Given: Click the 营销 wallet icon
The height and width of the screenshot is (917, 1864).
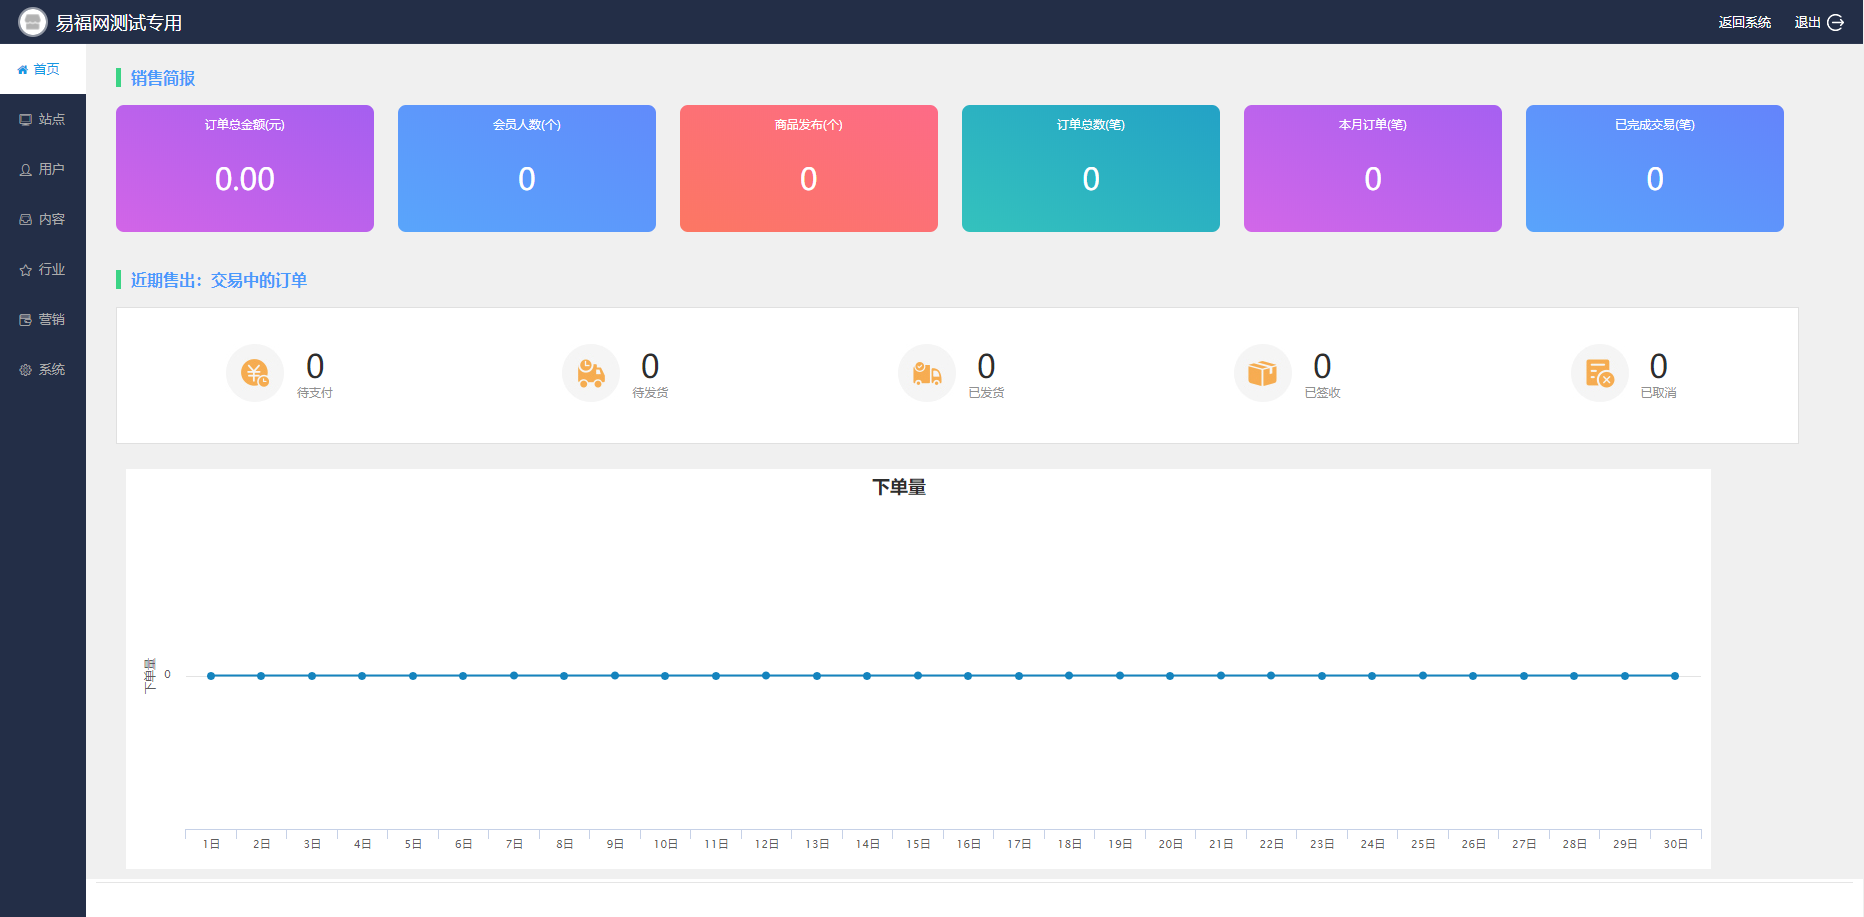Looking at the screenshot, I should coord(26,320).
